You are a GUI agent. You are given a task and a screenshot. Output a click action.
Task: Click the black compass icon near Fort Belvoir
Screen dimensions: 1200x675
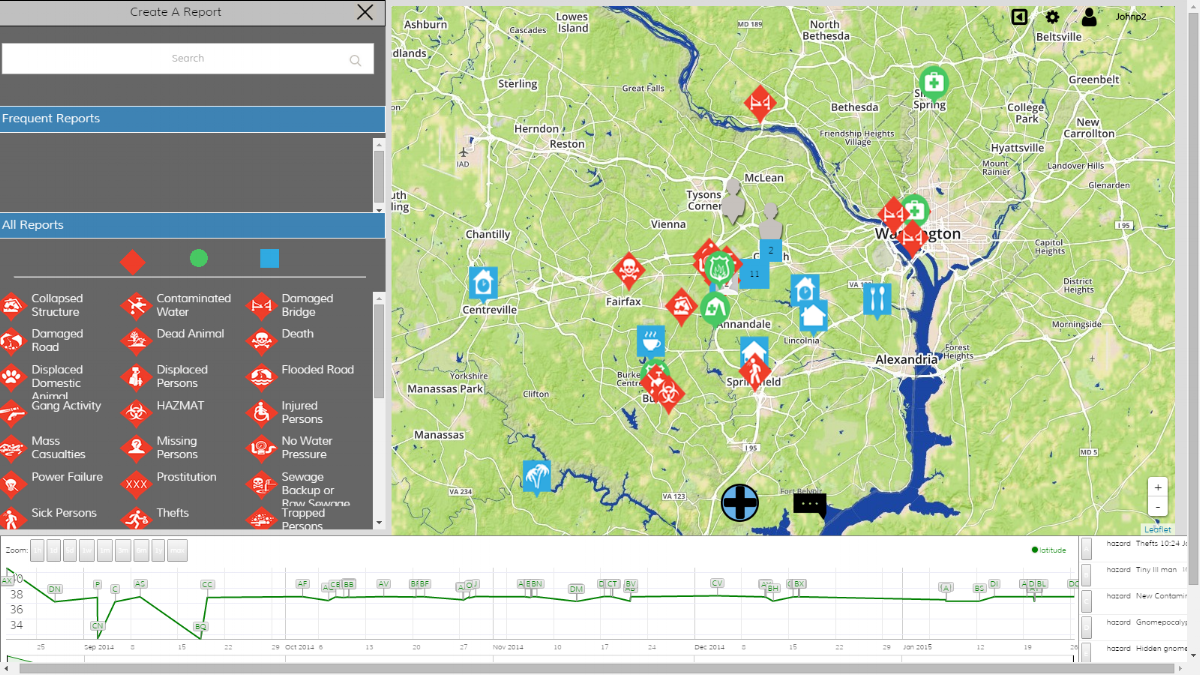click(740, 503)
